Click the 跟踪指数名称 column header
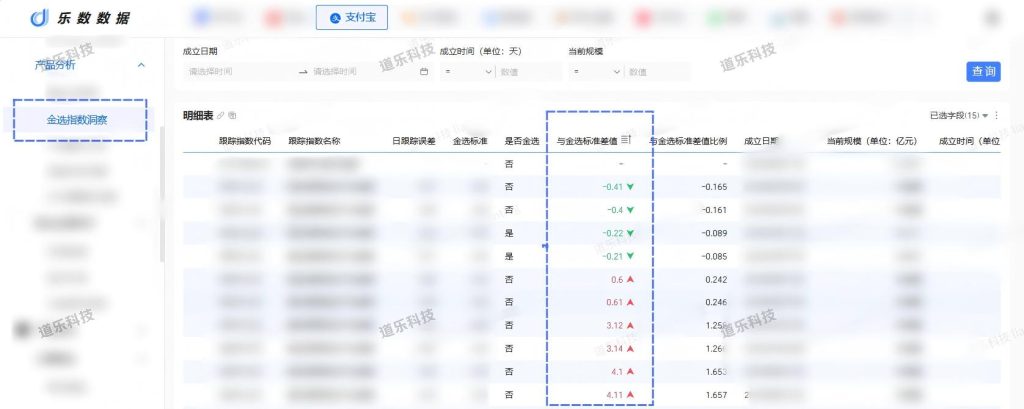 (x=314, y=141)
